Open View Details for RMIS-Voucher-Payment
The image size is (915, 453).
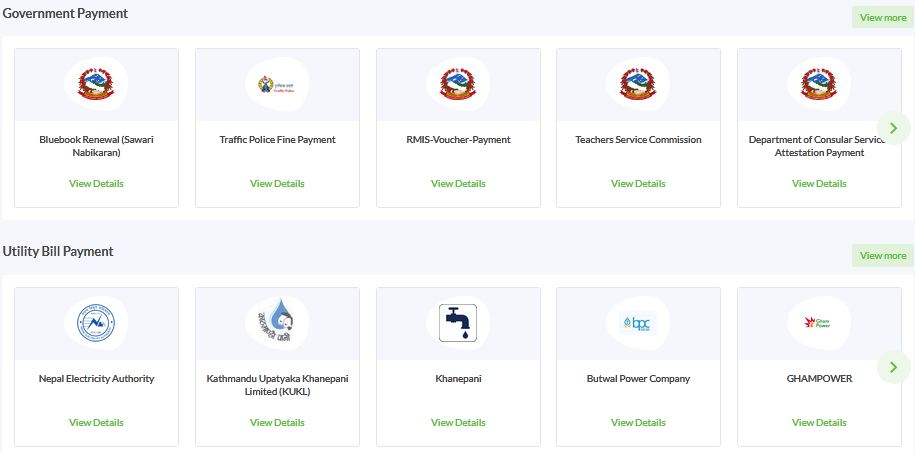(458, 183)
